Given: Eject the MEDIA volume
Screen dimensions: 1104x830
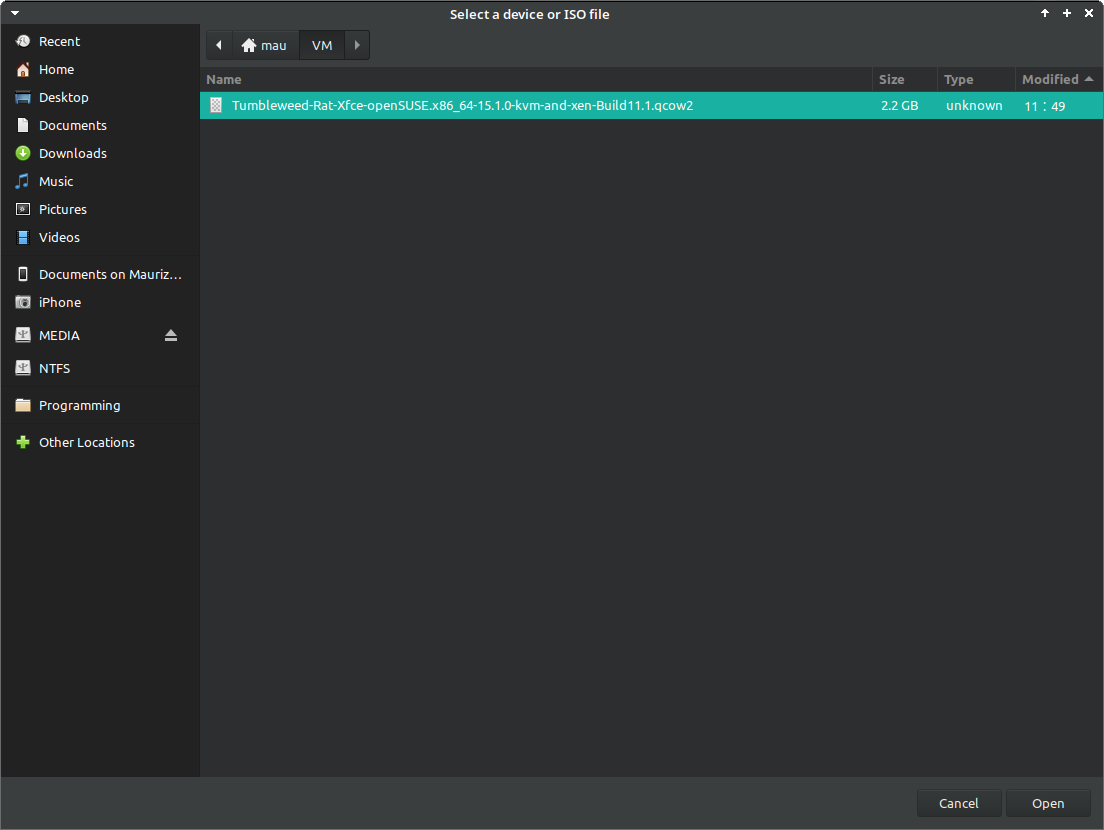Looking at the screenshot, I should (x=171, y=335).
